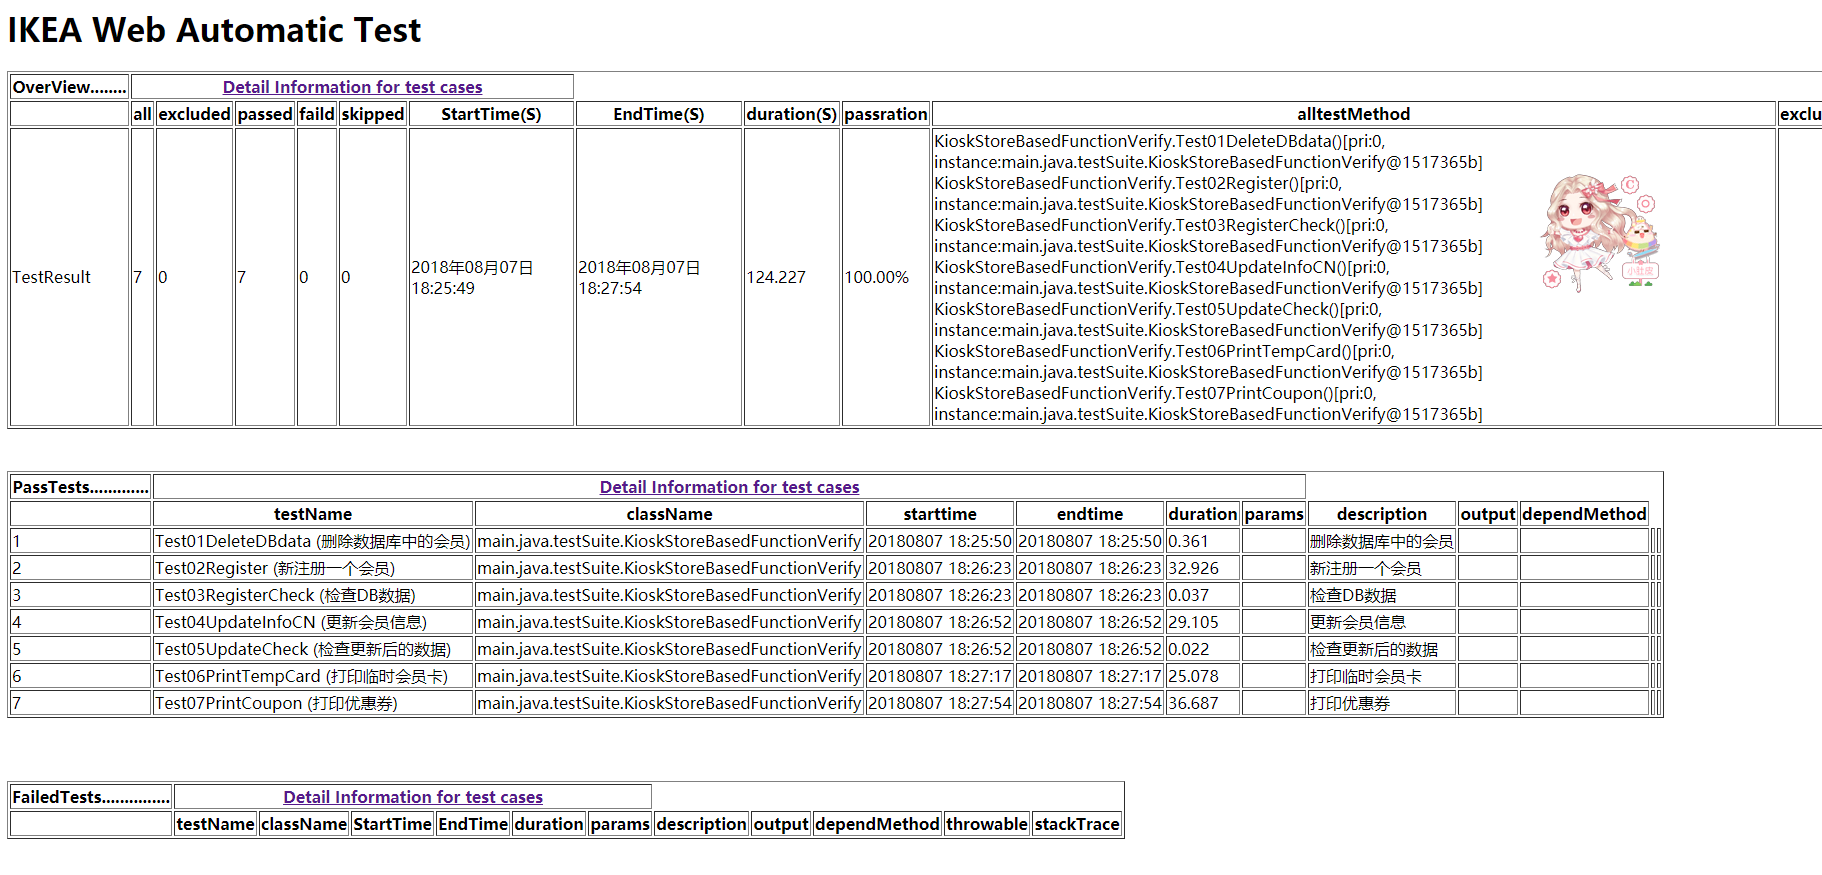Click the description cell 检查DB数据
Image resolution: width=1822 pixels, height=875 pixels.
tap(1381, 595)
